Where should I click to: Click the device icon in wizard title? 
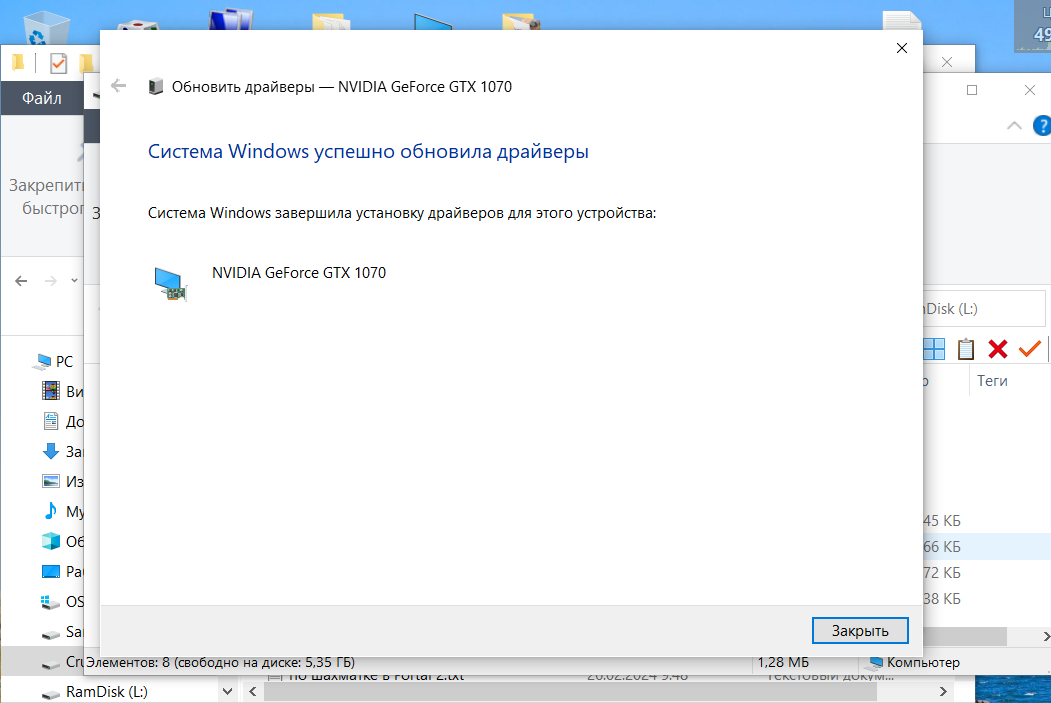click(156, 86)
